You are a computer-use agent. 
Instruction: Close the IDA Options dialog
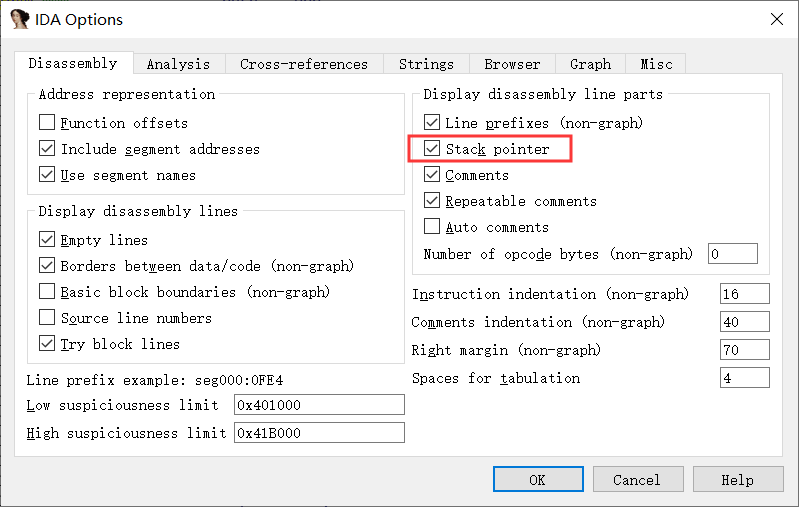tap(777, 19)
